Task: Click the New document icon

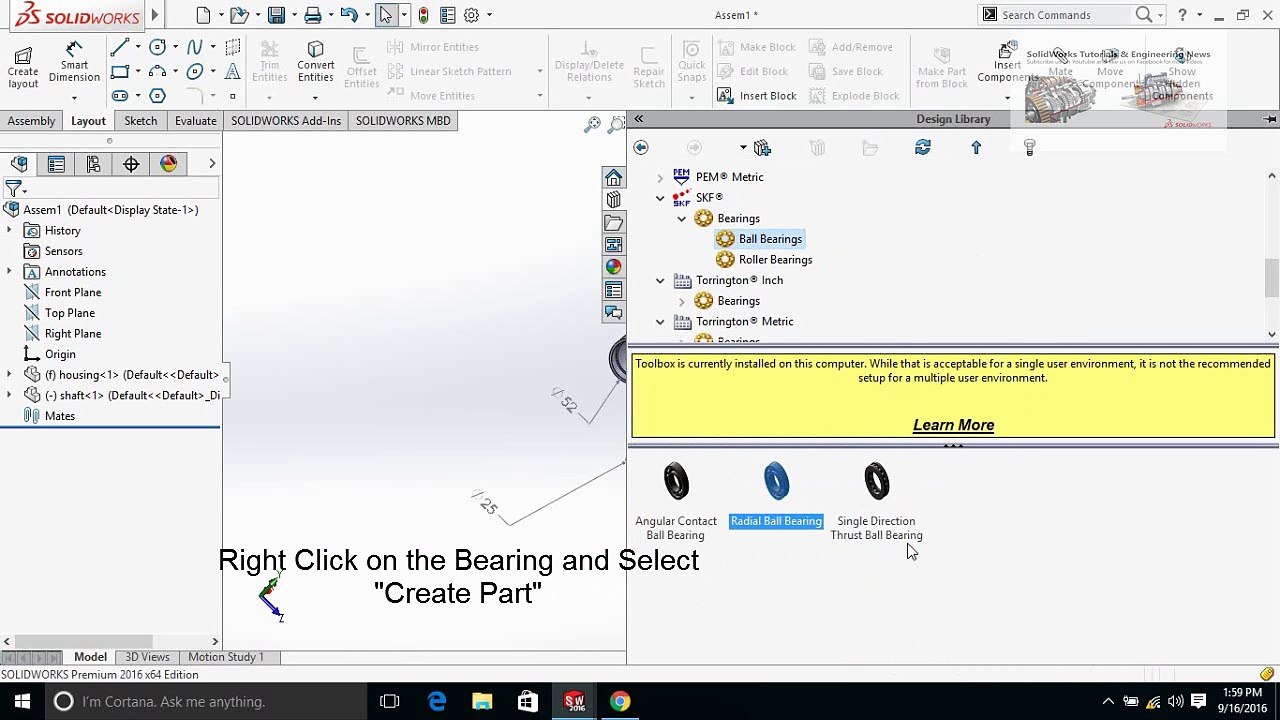Action: click(x=204, y=15)
